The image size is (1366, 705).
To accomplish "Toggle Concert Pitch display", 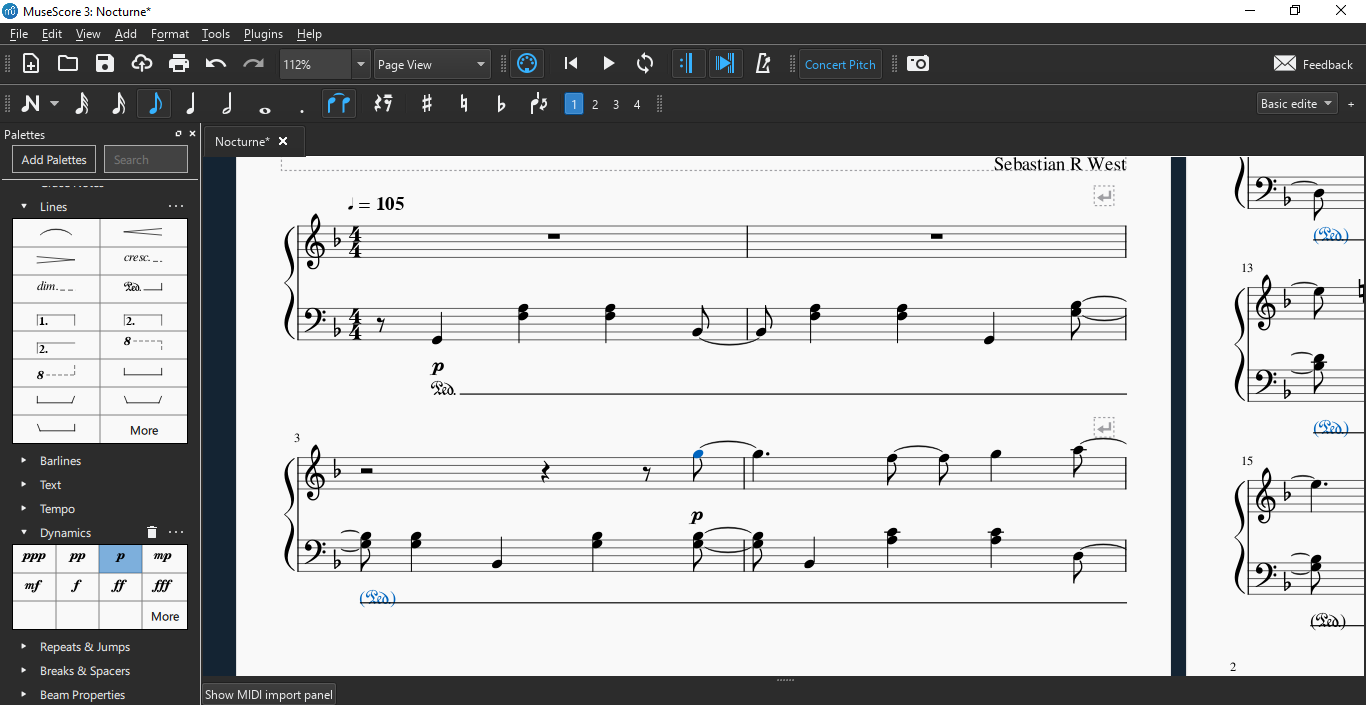I will (840, 64).
